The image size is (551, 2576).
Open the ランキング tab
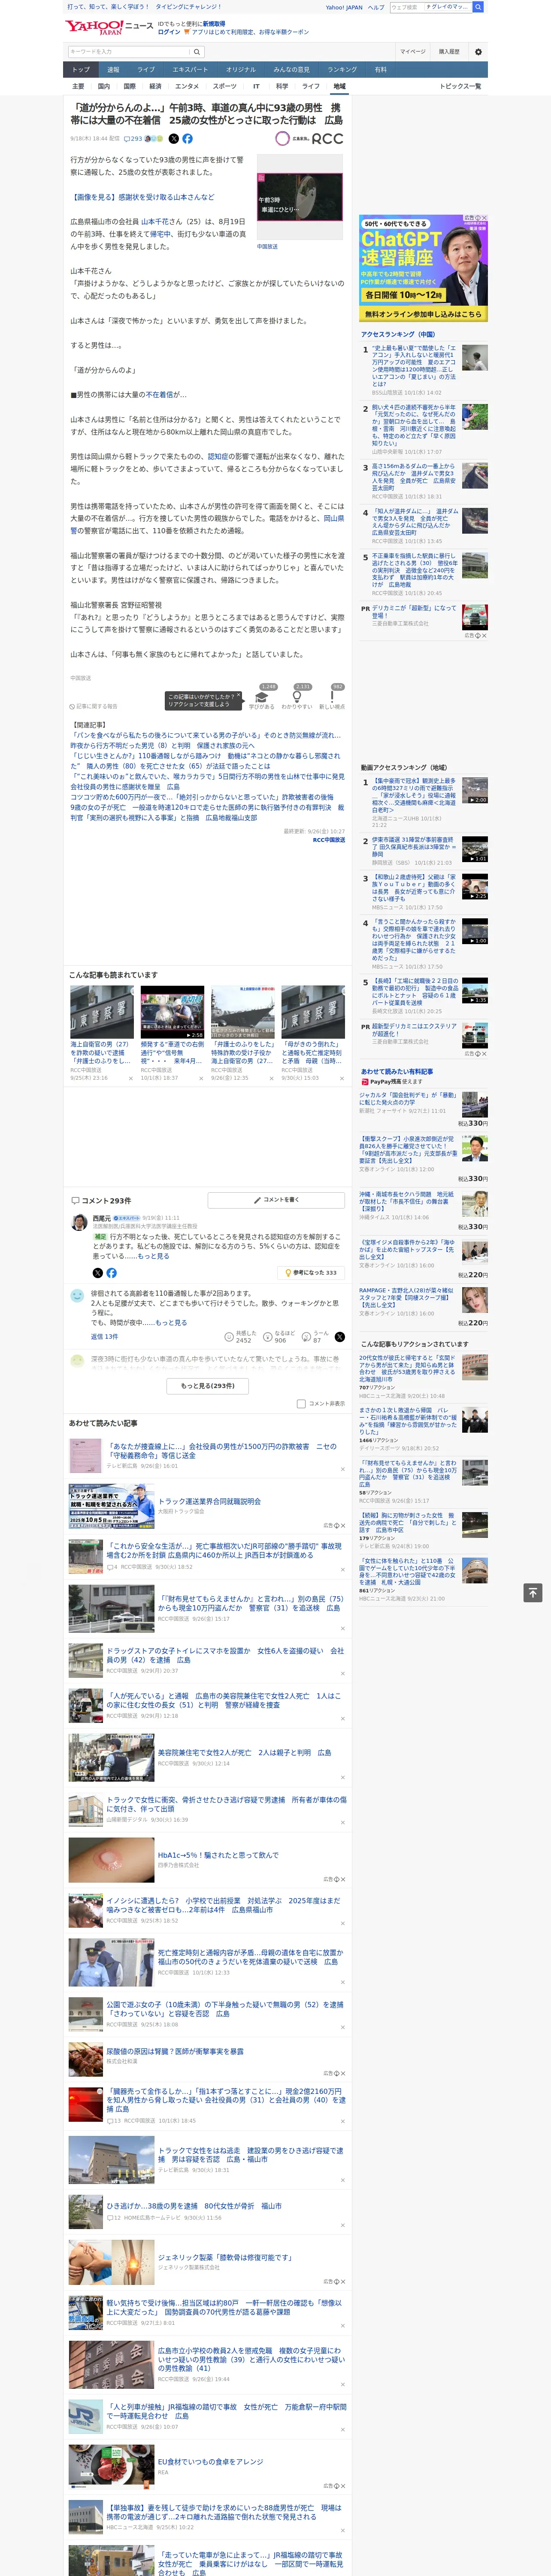coord(342,70)
